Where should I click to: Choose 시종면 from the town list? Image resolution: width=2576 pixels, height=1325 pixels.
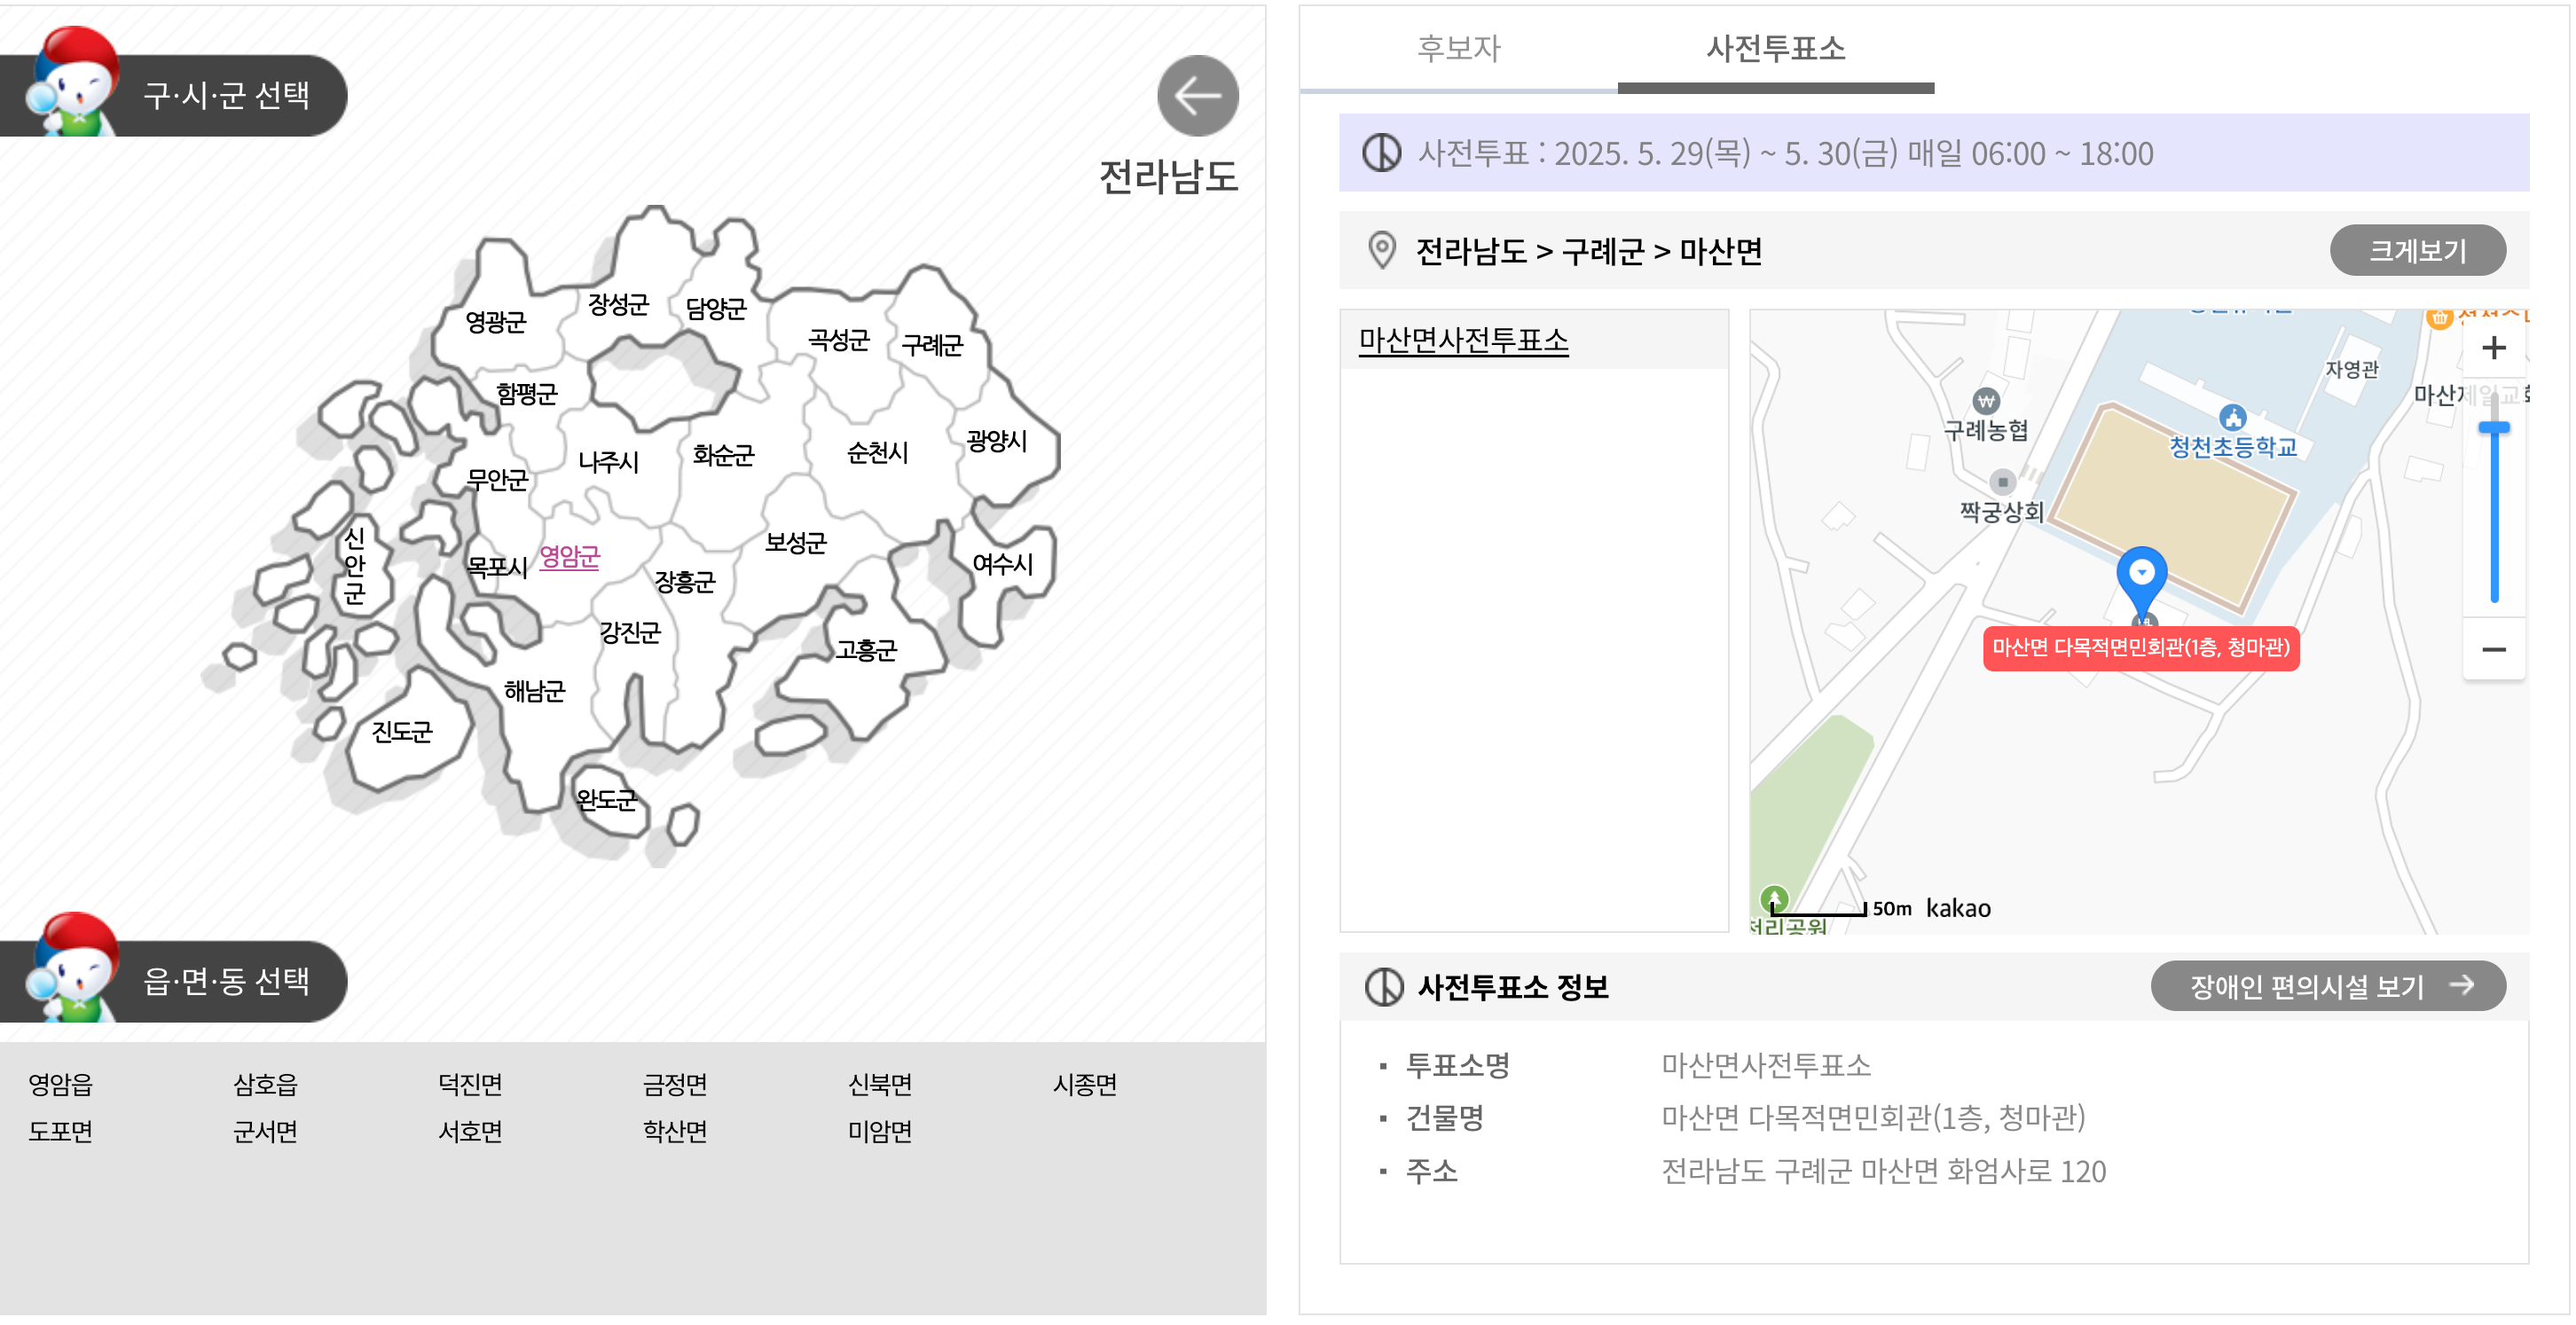point(1085,1084)
